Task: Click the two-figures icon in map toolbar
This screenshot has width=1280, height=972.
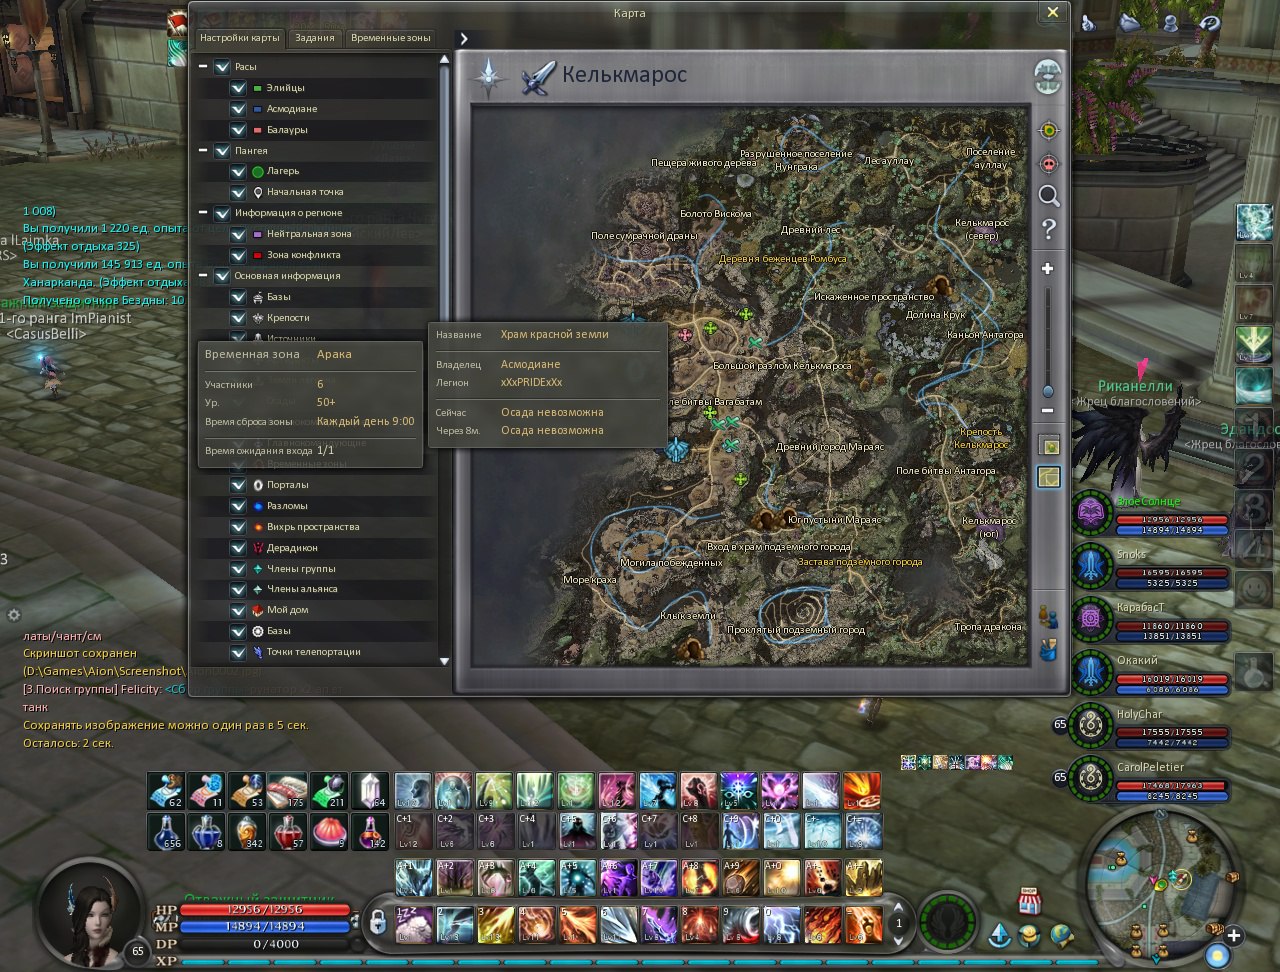Action: (x=1048, y=615)
